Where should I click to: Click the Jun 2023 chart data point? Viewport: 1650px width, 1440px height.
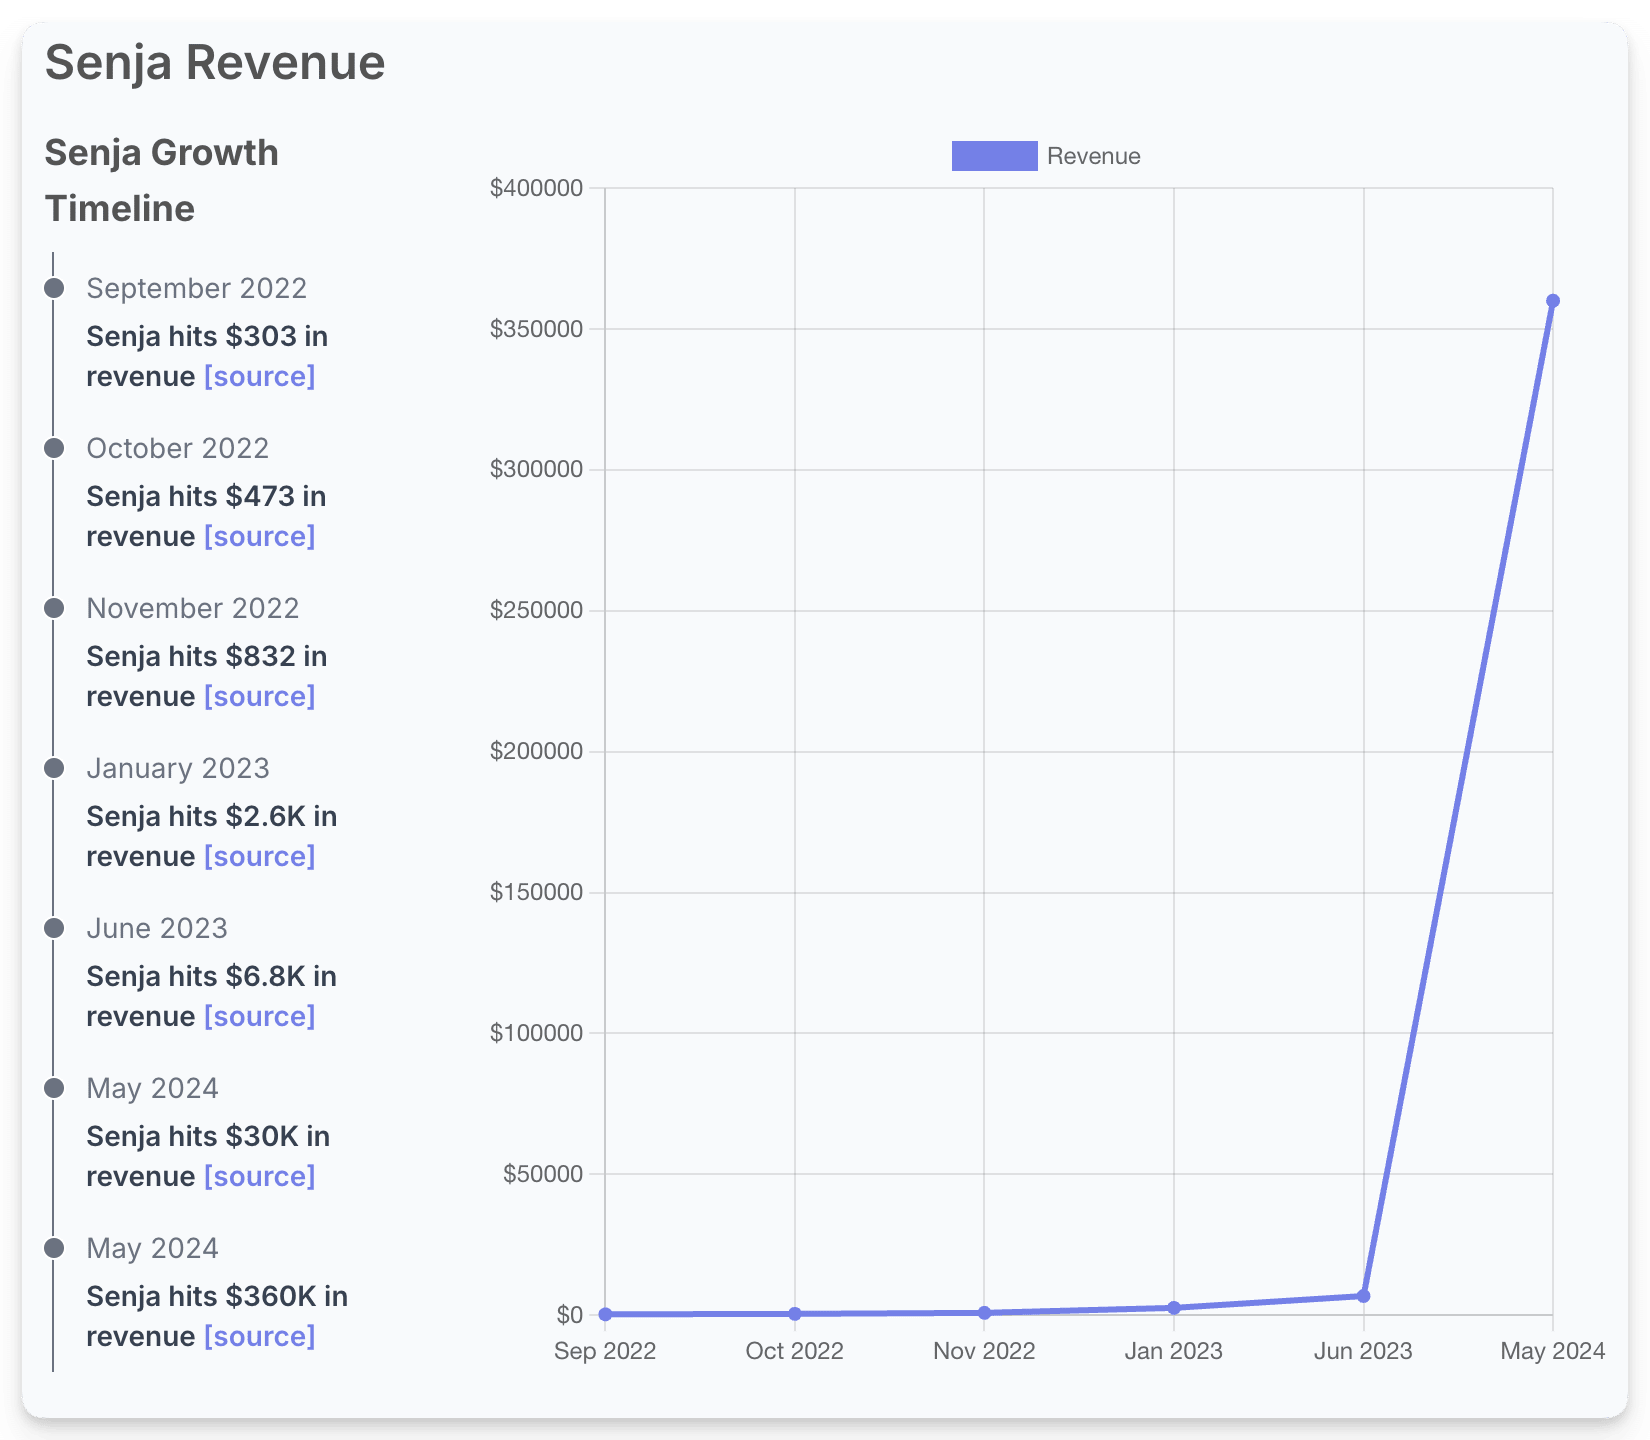[1363, 1296]
